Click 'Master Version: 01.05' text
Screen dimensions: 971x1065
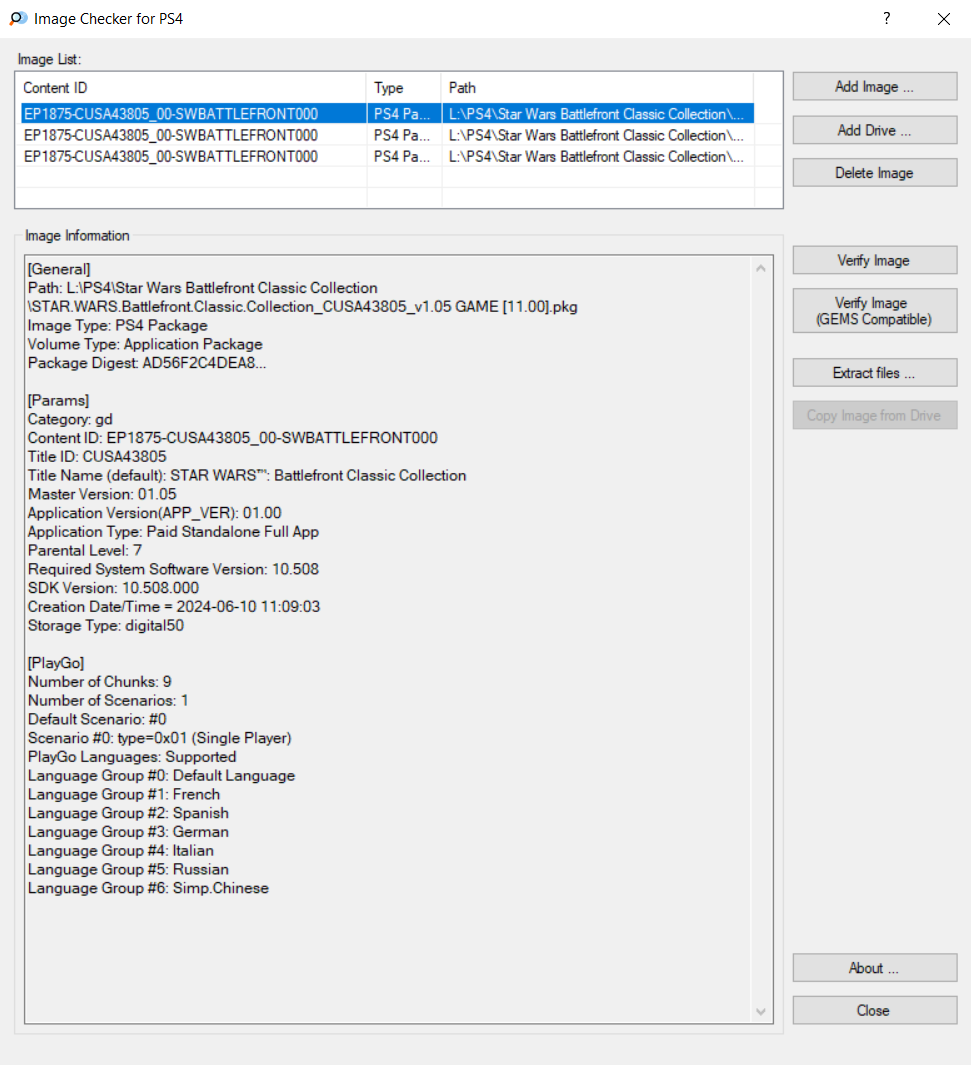pyautogui.click(x=102, y=494)
